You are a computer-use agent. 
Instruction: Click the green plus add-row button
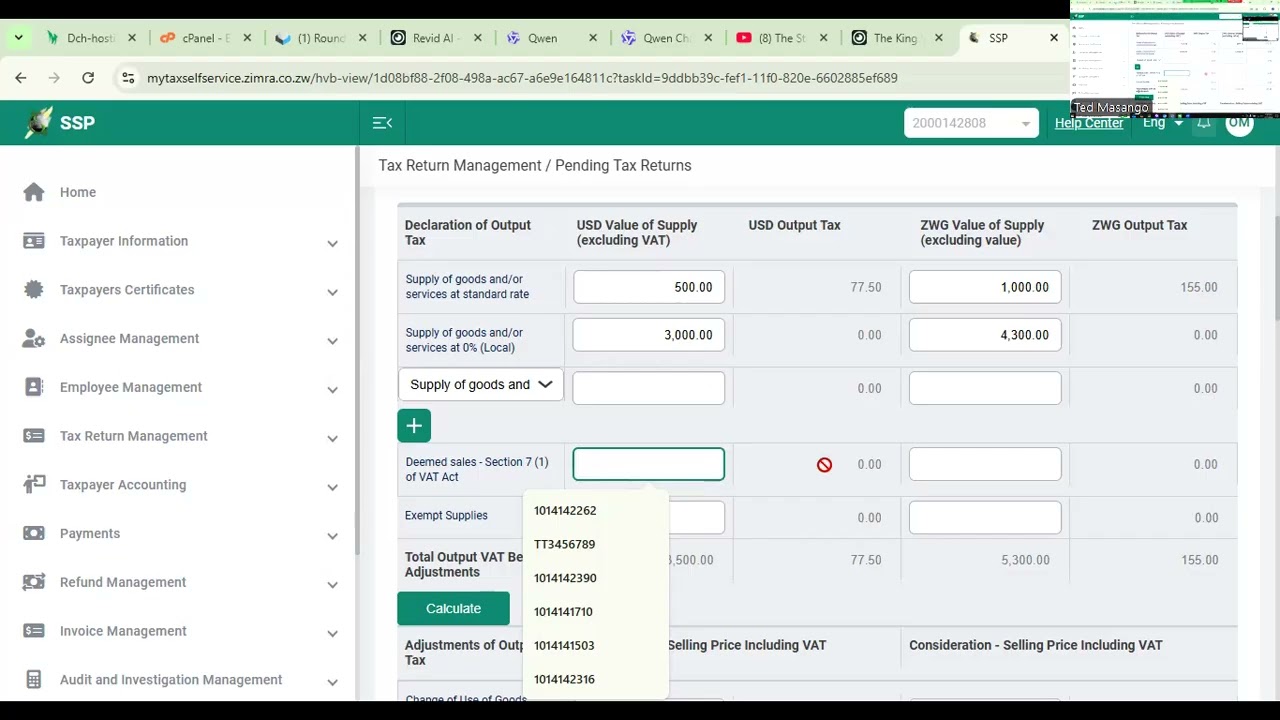(x=414, y=426)
